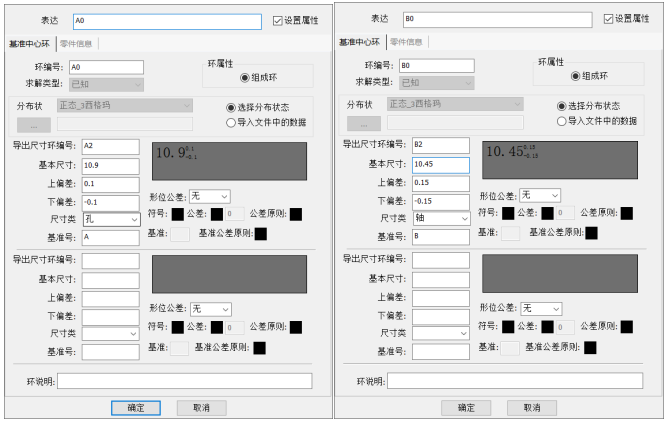Click the 符号 black symbol box beside A2 section

click(x=178, y=213)
